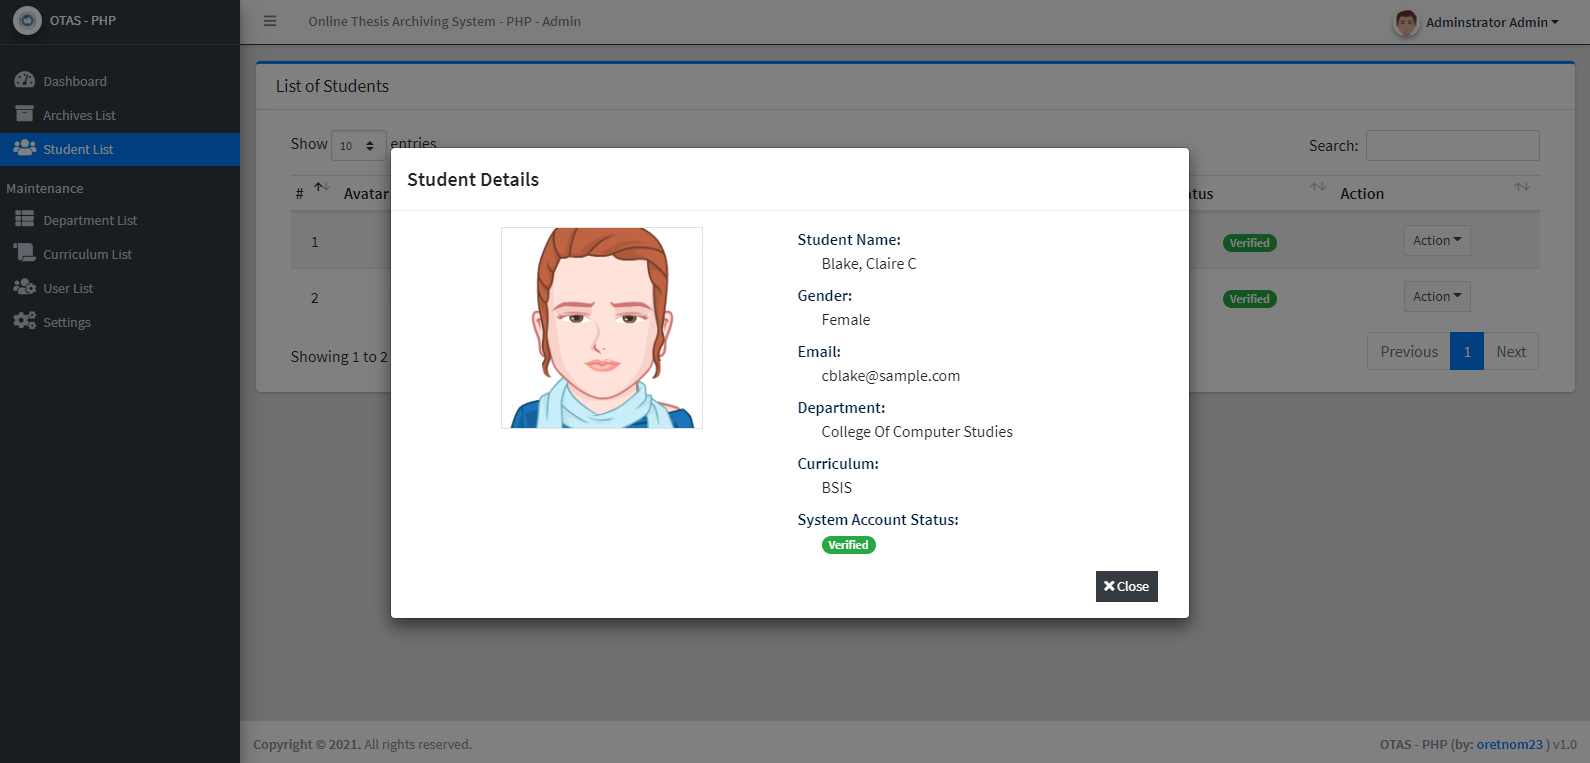This screenshot has width=1590, height=763.
Task: Select page 1 in pagination
Action: [1467, 352]
